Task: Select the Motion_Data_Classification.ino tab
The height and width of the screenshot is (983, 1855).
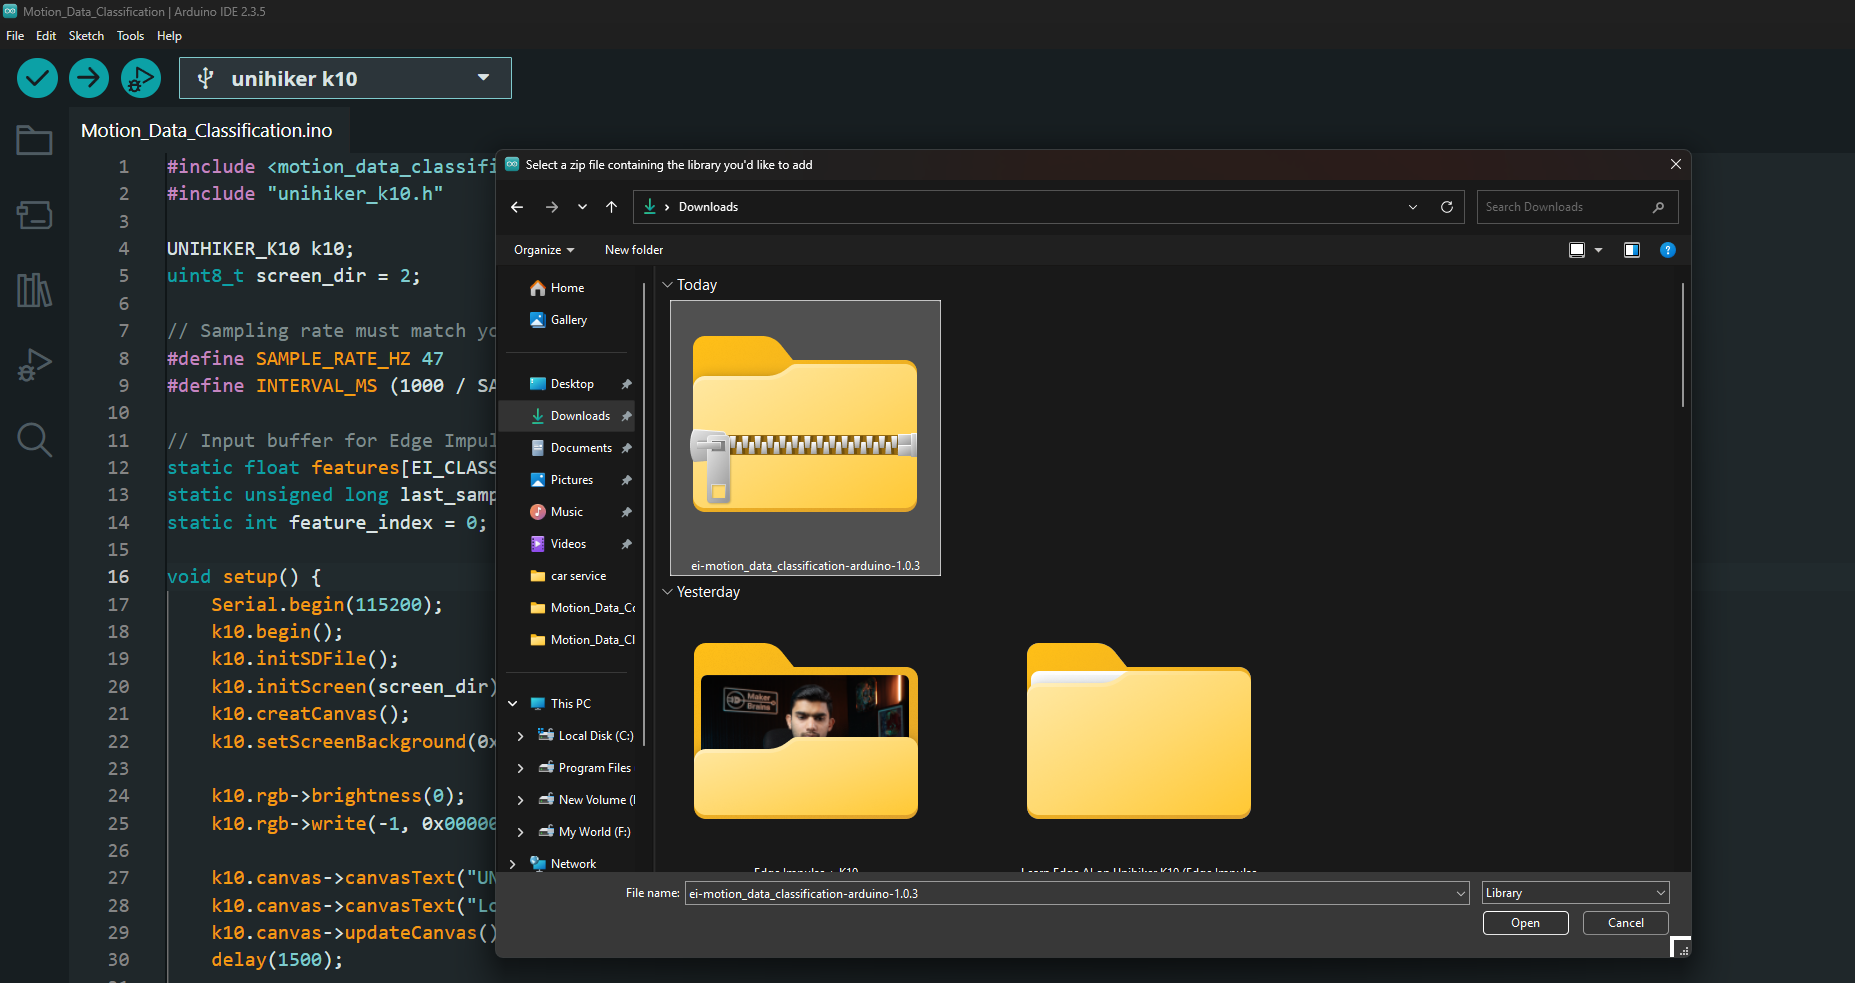Action: click(x=207, y=131)
